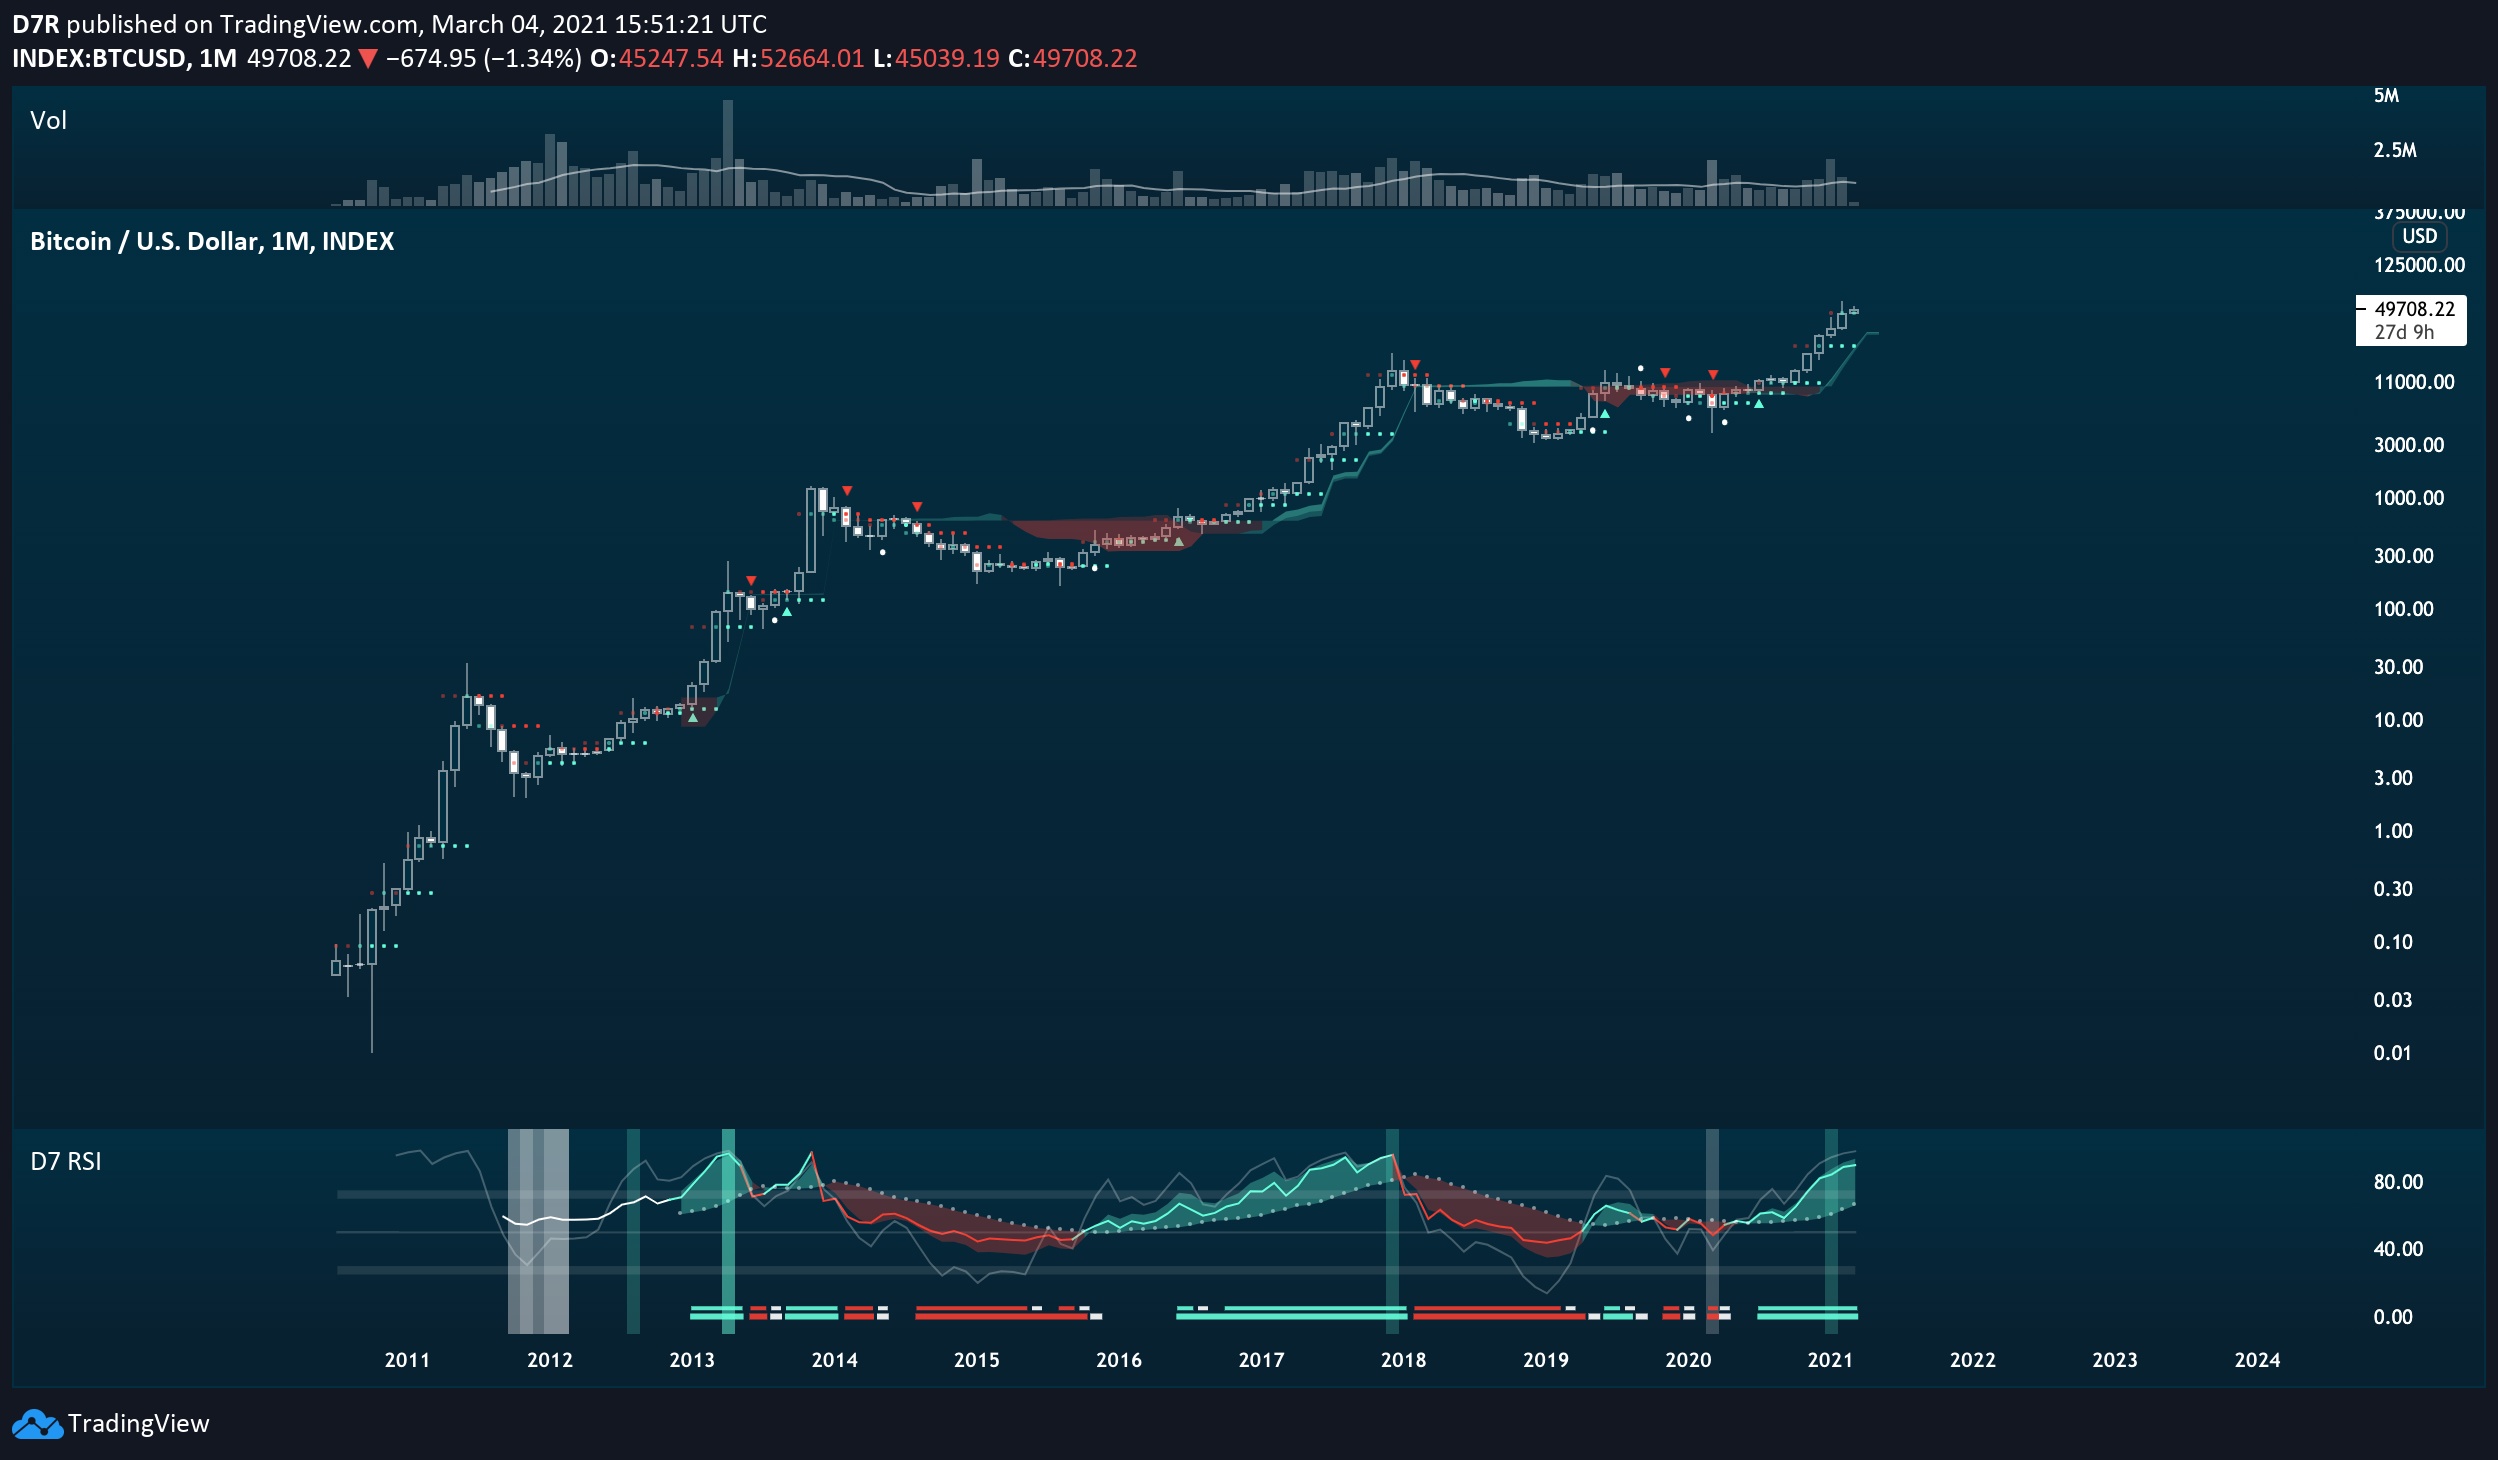Click the 10.00 price axis label
Screen dimensions: 2498x1460
tap(2399, 720)
